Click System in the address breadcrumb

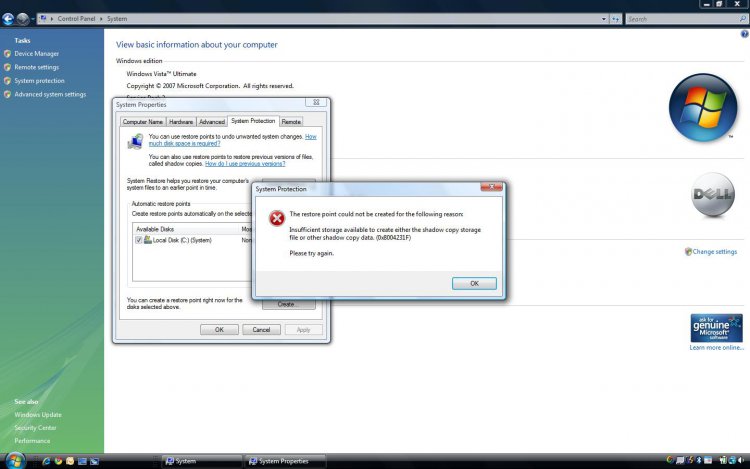pos(117,19)
